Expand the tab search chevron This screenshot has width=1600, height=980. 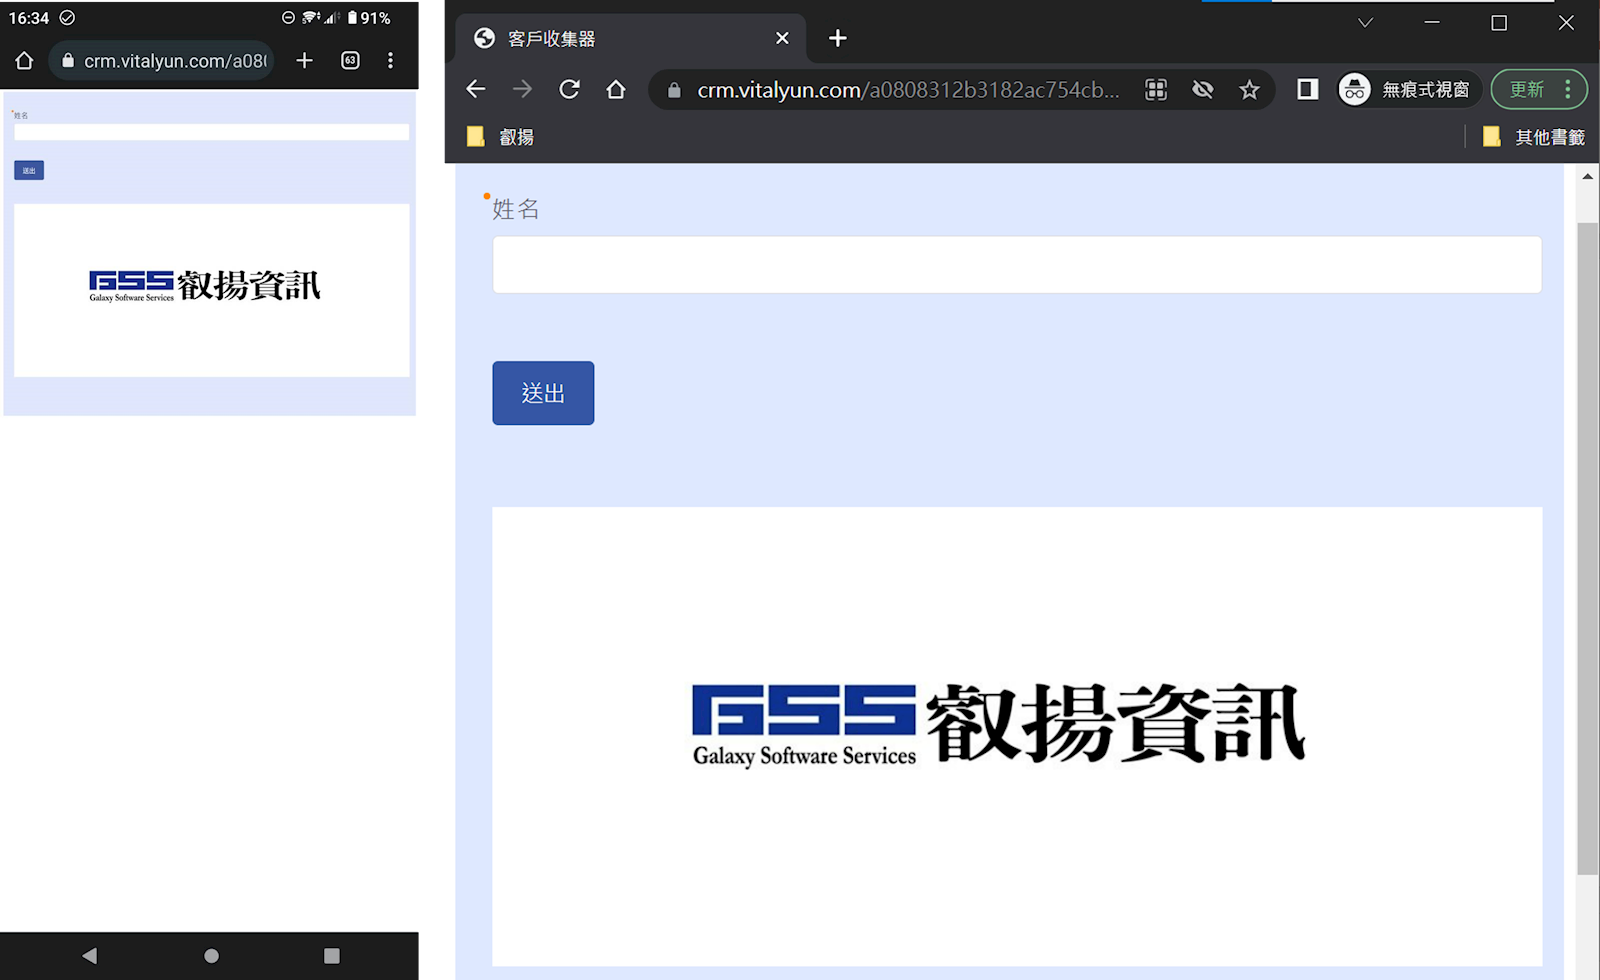1365,22
